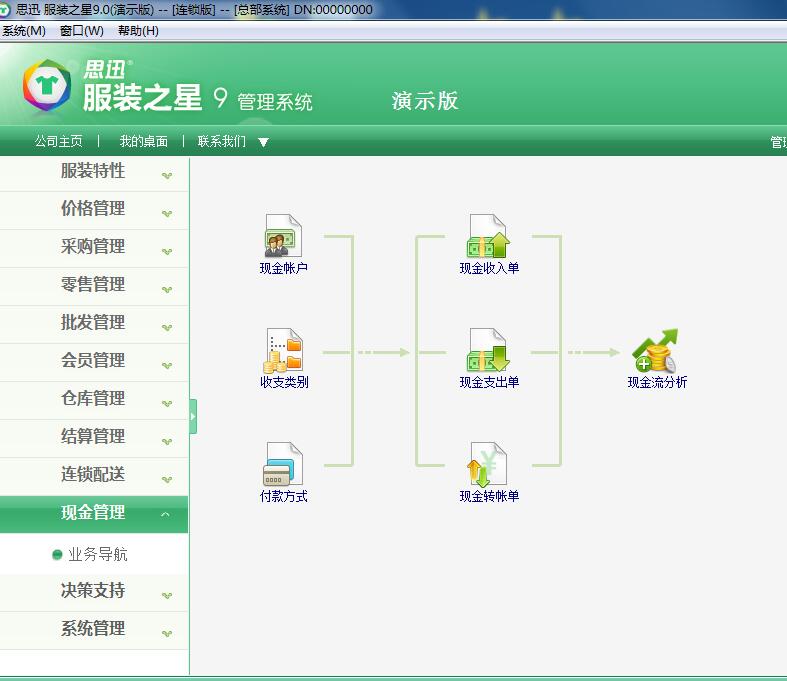Screen dimensions: 787x681
Task: Click the app icon in the title bar
Action: point(5,9)
